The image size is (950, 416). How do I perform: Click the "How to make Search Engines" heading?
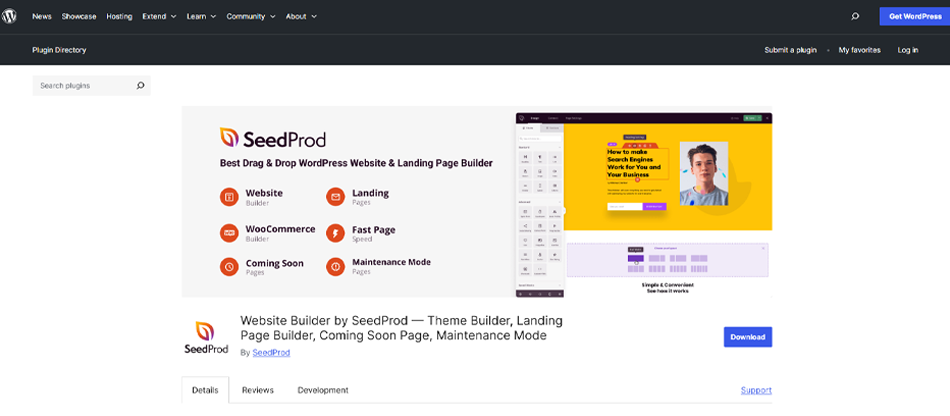[634, 163]
